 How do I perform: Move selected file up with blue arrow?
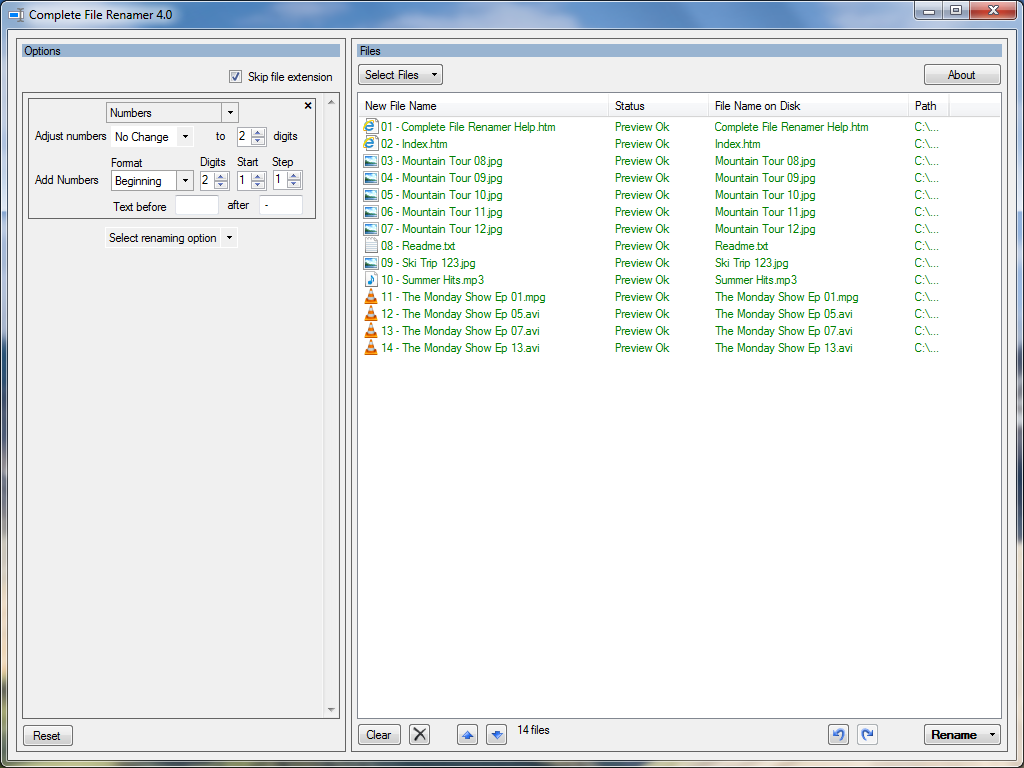point(468,735)
